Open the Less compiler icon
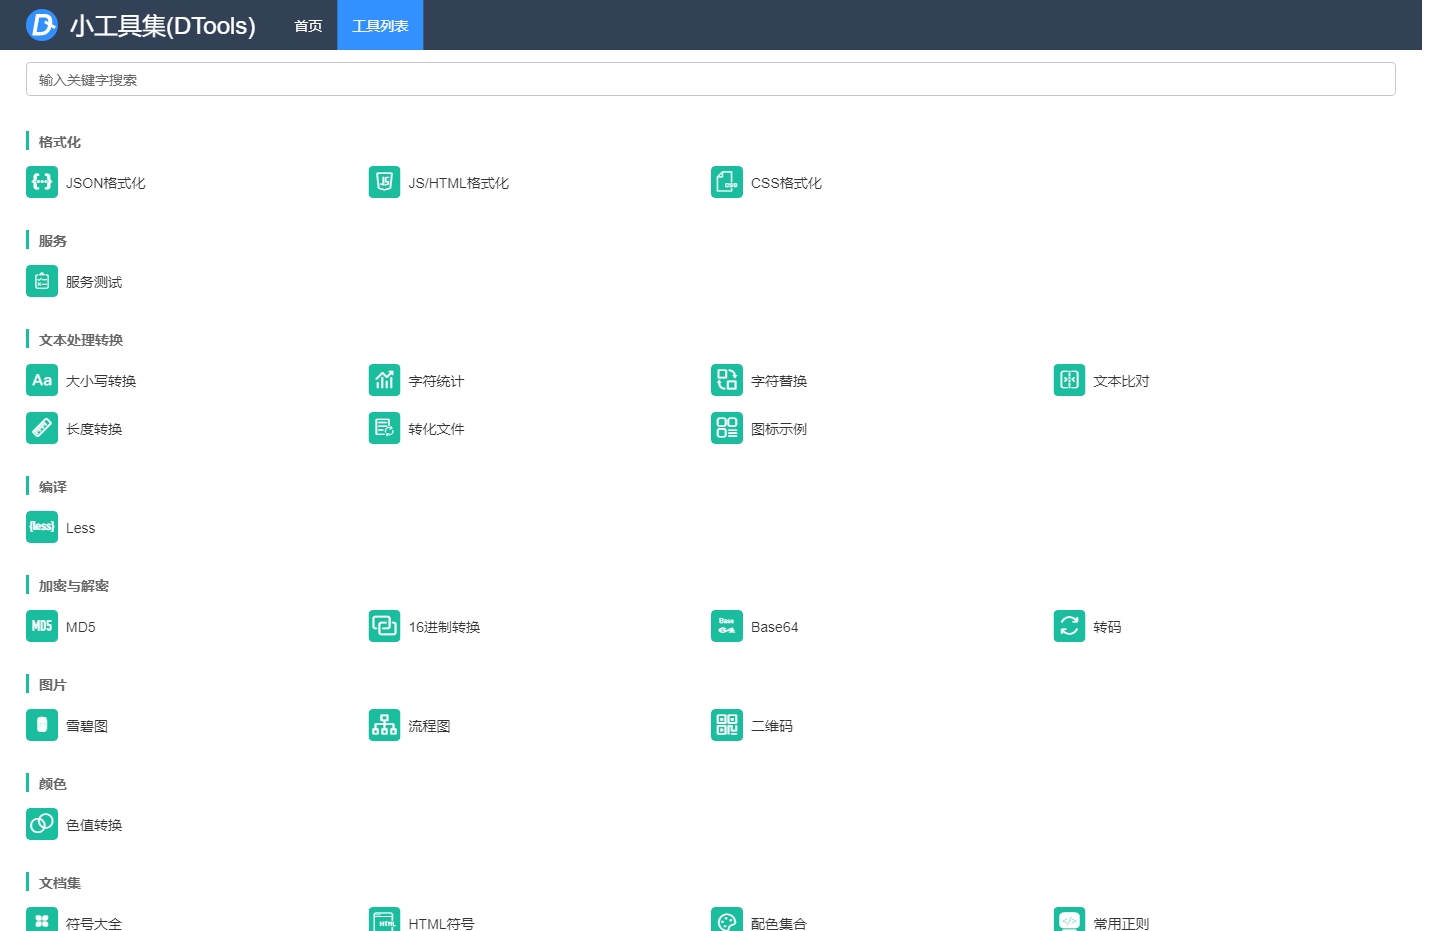This screenshot has width=1430, height=931. (x=42, y=527)
